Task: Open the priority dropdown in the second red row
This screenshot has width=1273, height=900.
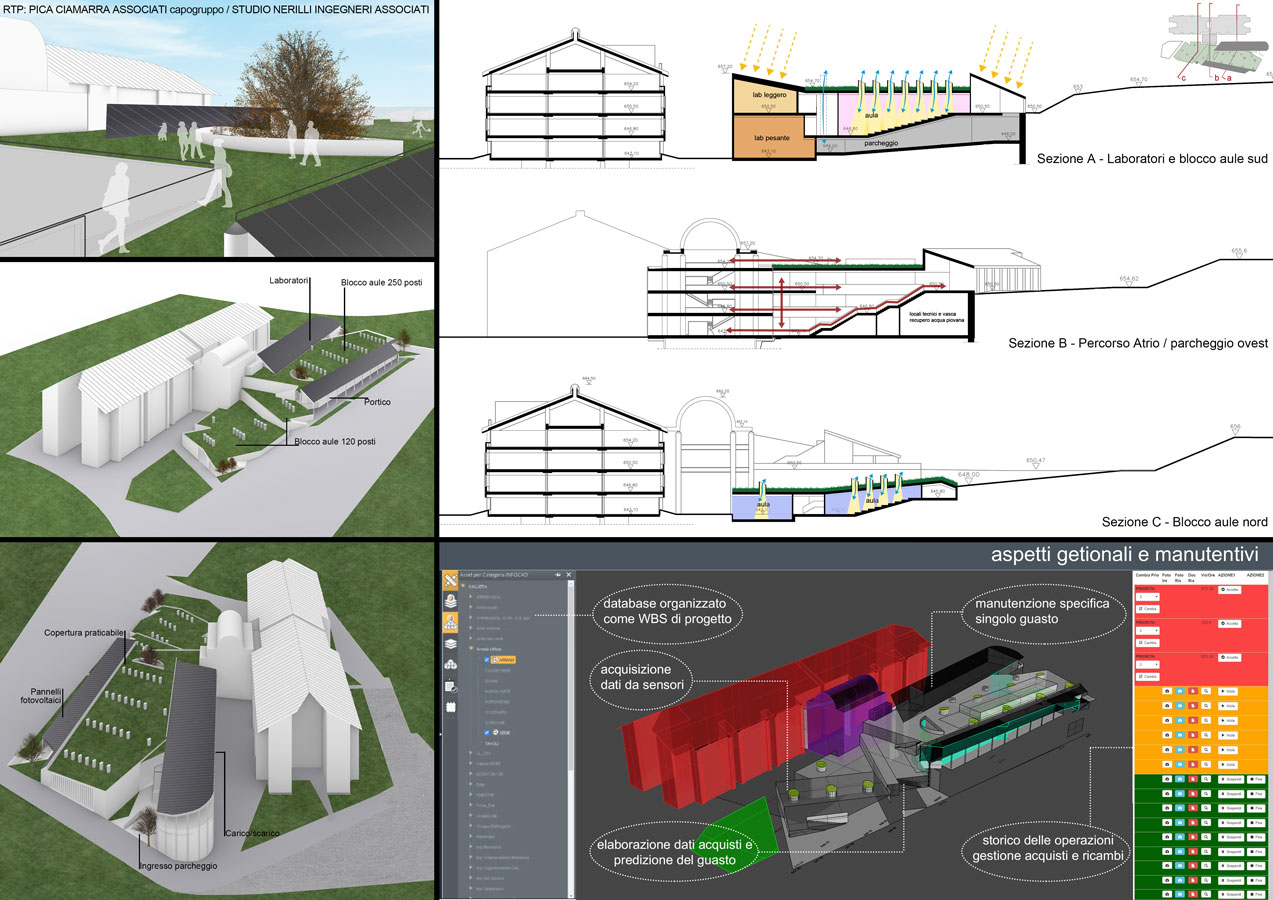Action: [x=1148, y=631]
